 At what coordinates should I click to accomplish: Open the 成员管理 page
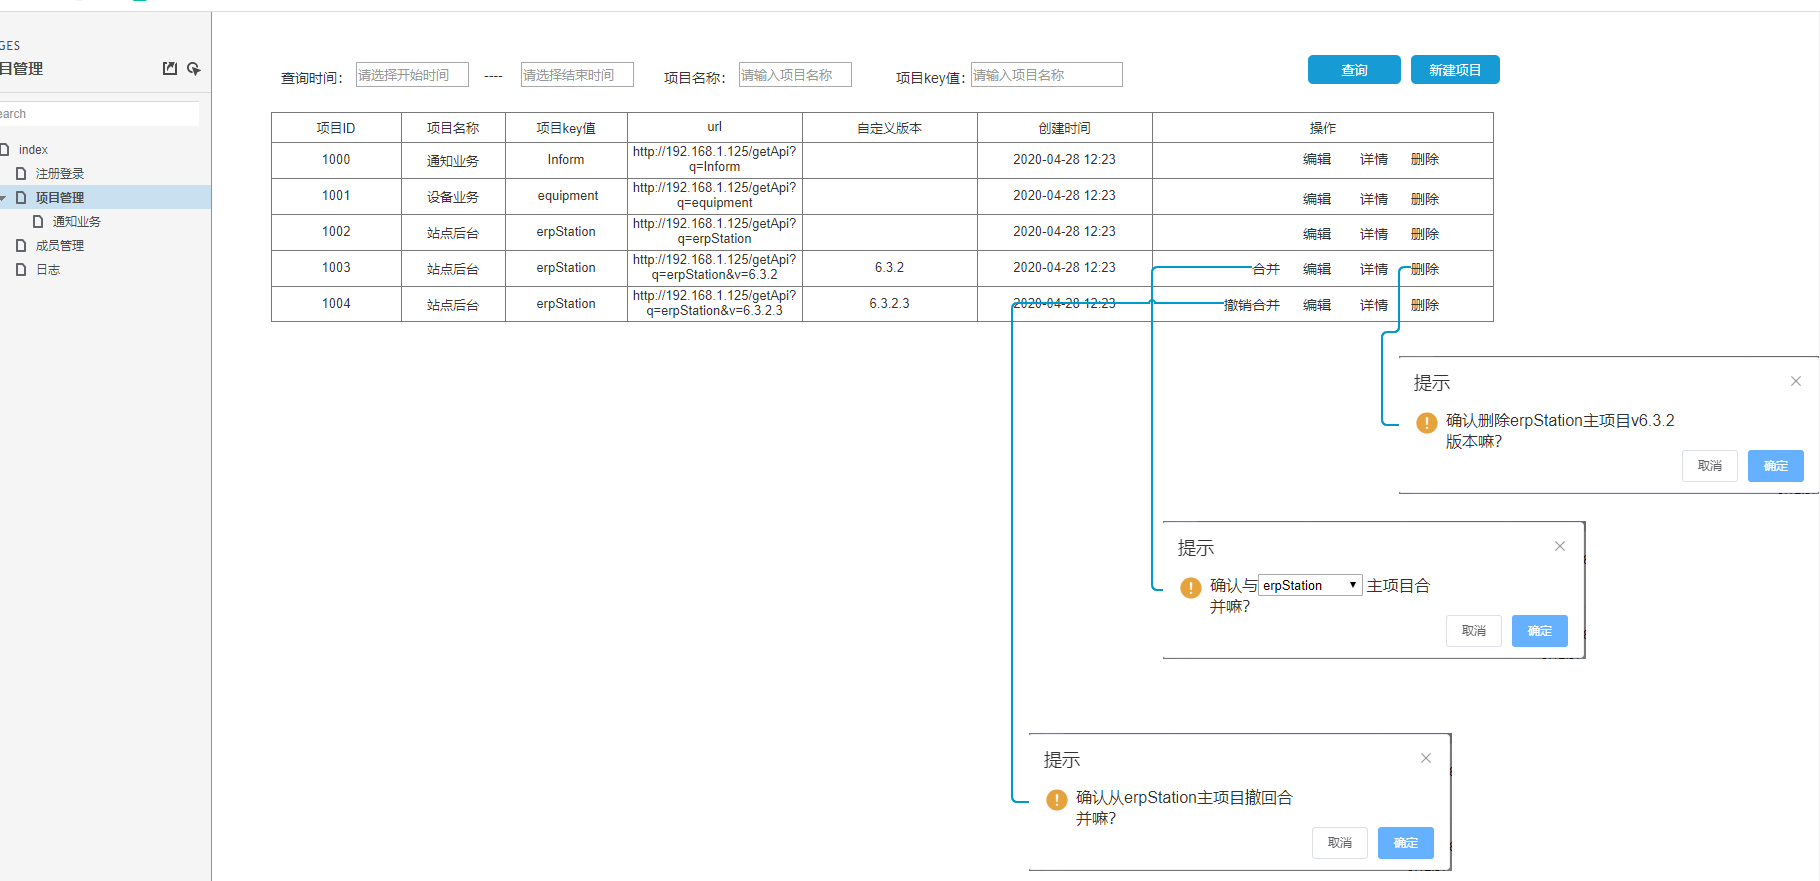pyautogui.click(x=60, y=245)
